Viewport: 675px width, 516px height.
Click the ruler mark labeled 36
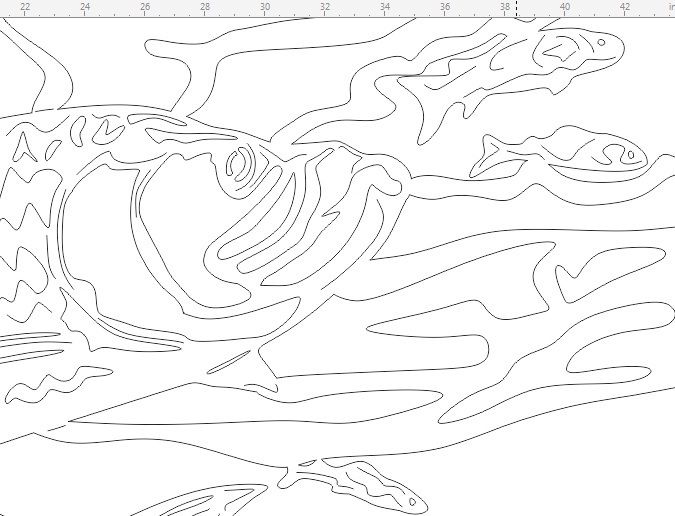[x=445, y=7]
